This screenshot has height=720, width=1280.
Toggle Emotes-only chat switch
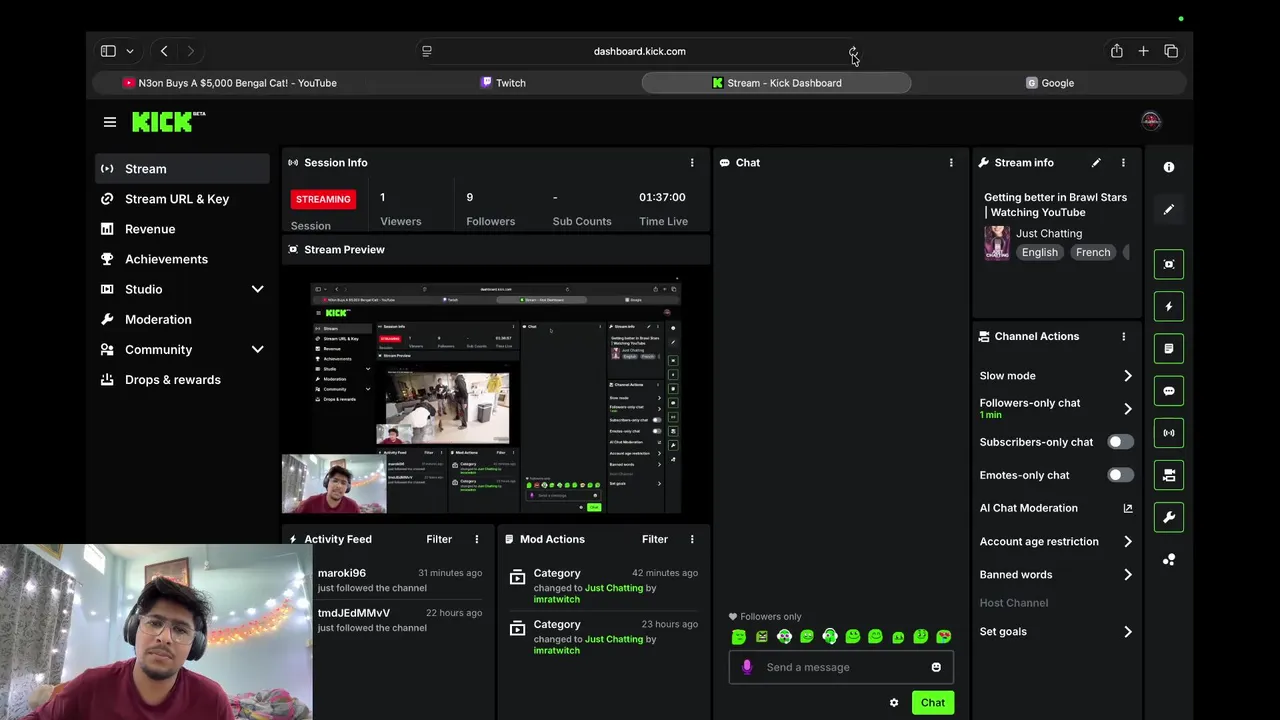(x=1120, y=475)
